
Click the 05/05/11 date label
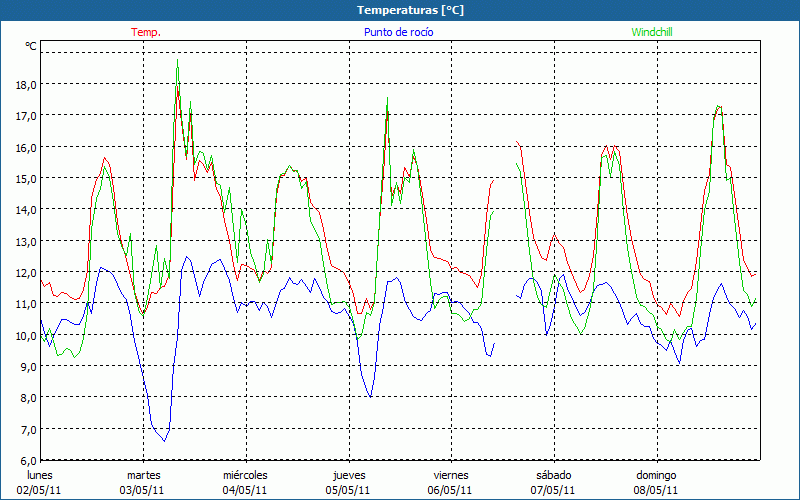[x=348, y=490]
